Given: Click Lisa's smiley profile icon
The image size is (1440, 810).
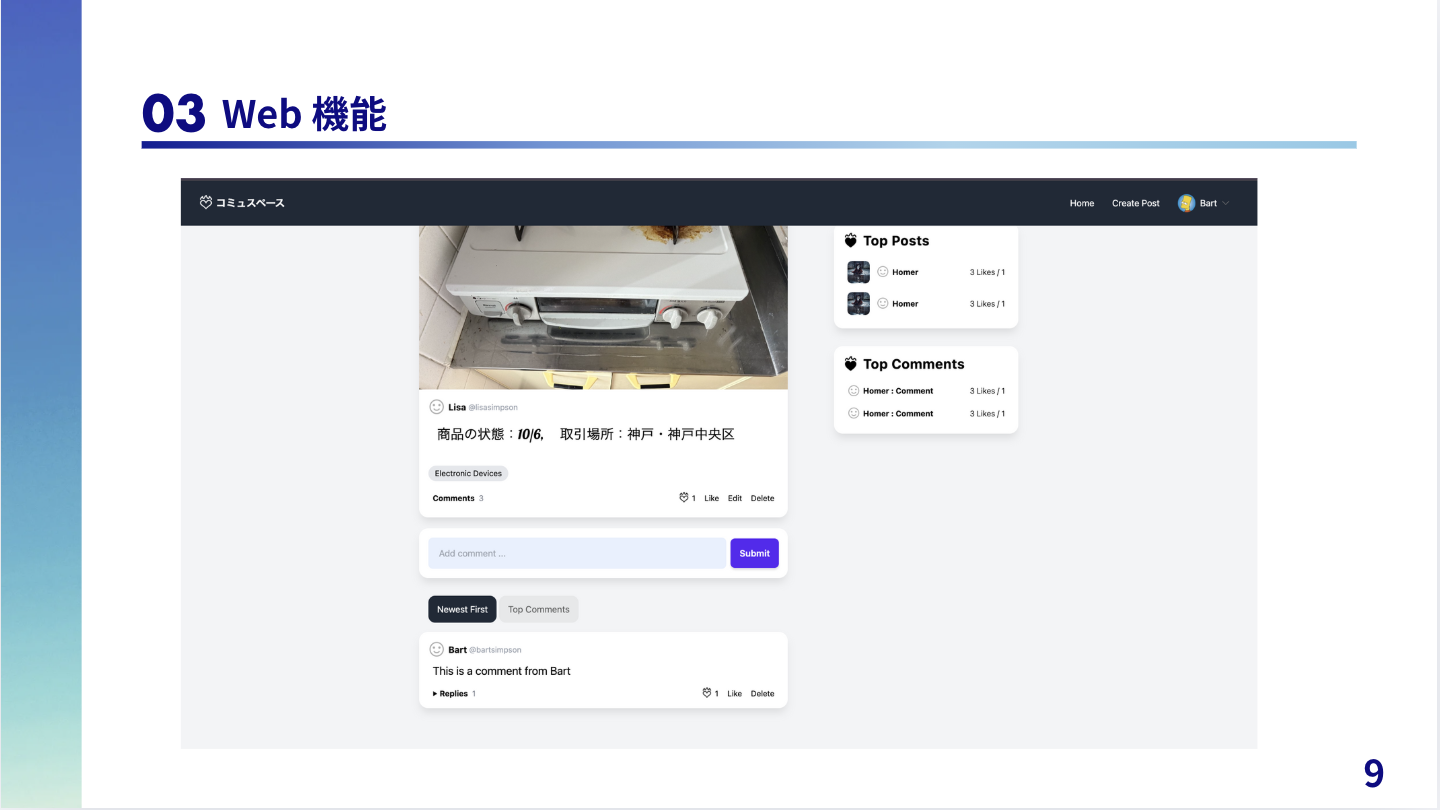Looking at the screenshot, I should (x=436, y=407).
